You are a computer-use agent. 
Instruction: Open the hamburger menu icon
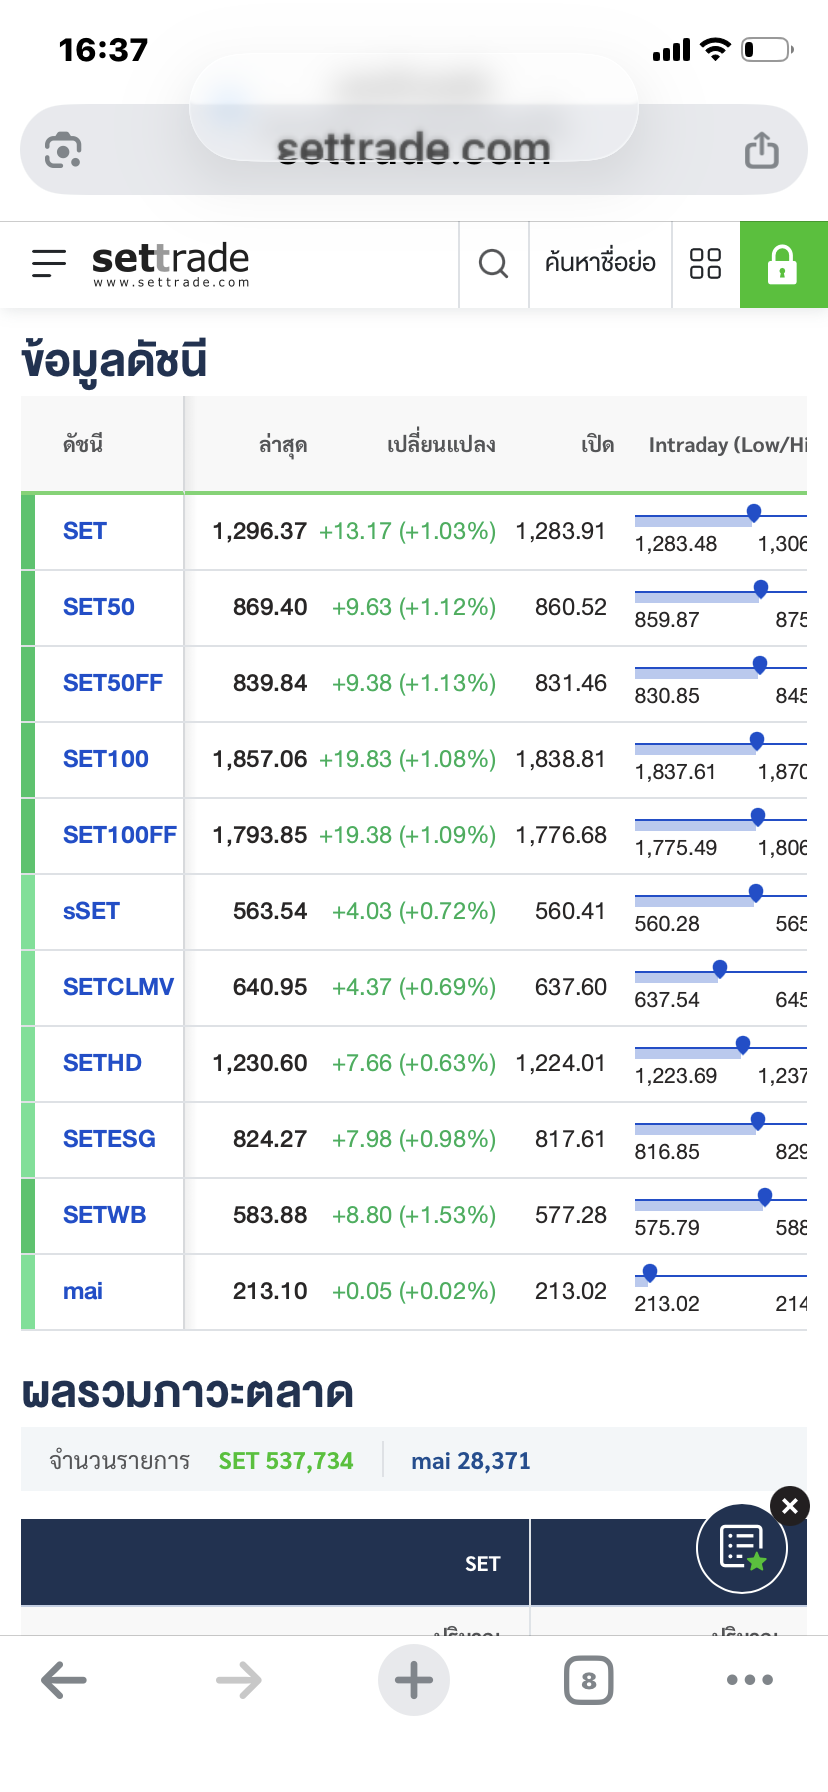click(49, 263)
